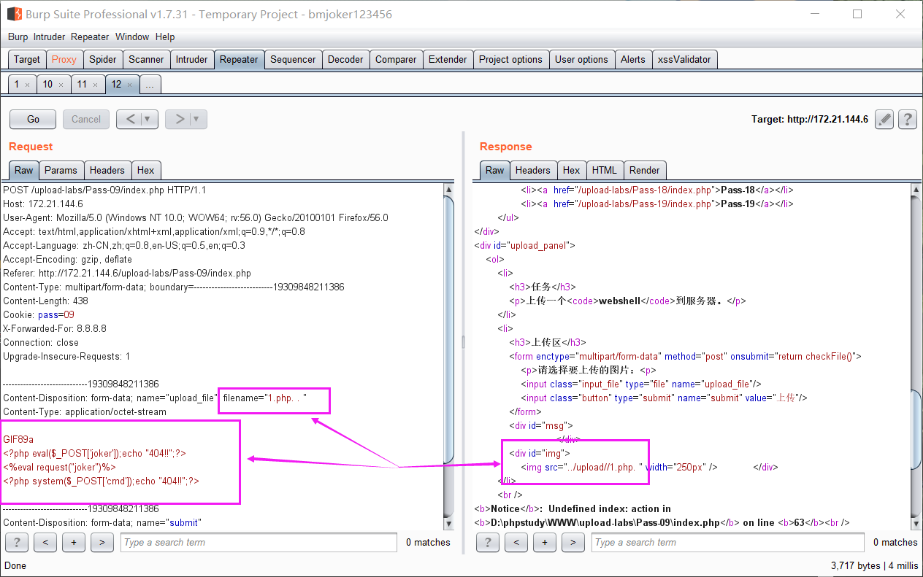
Task: Switch to the Spider tab
Action: pos(102,59)
